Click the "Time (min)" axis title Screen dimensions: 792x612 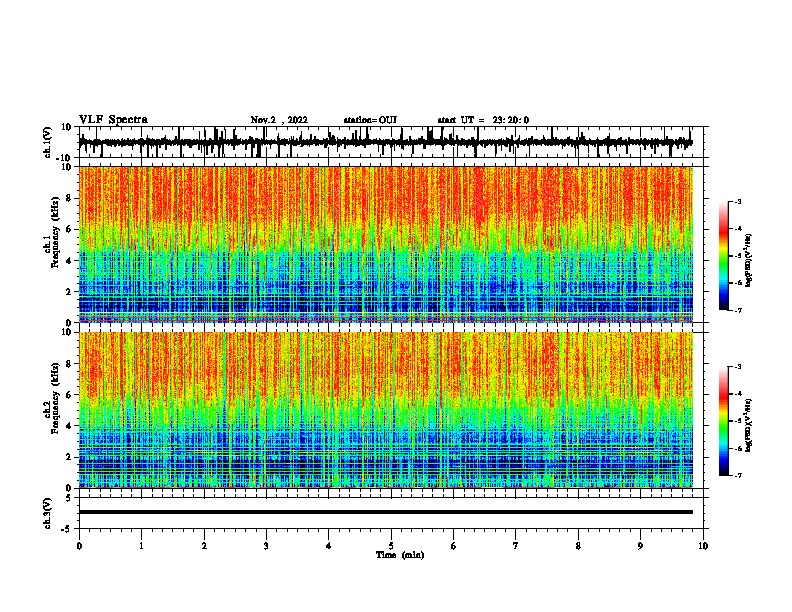tap(400, 555)
